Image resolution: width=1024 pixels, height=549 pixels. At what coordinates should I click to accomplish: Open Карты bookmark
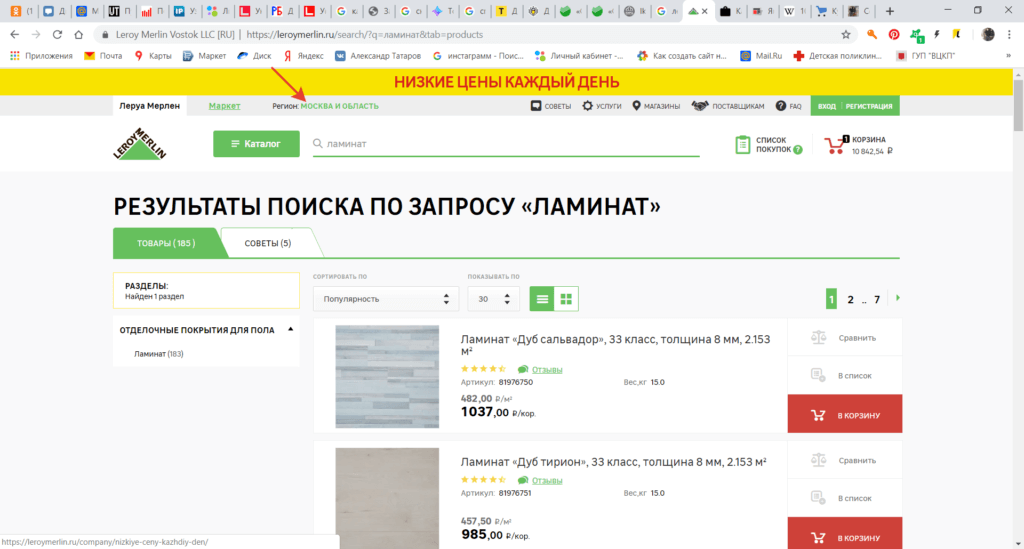tap(153, 56)
